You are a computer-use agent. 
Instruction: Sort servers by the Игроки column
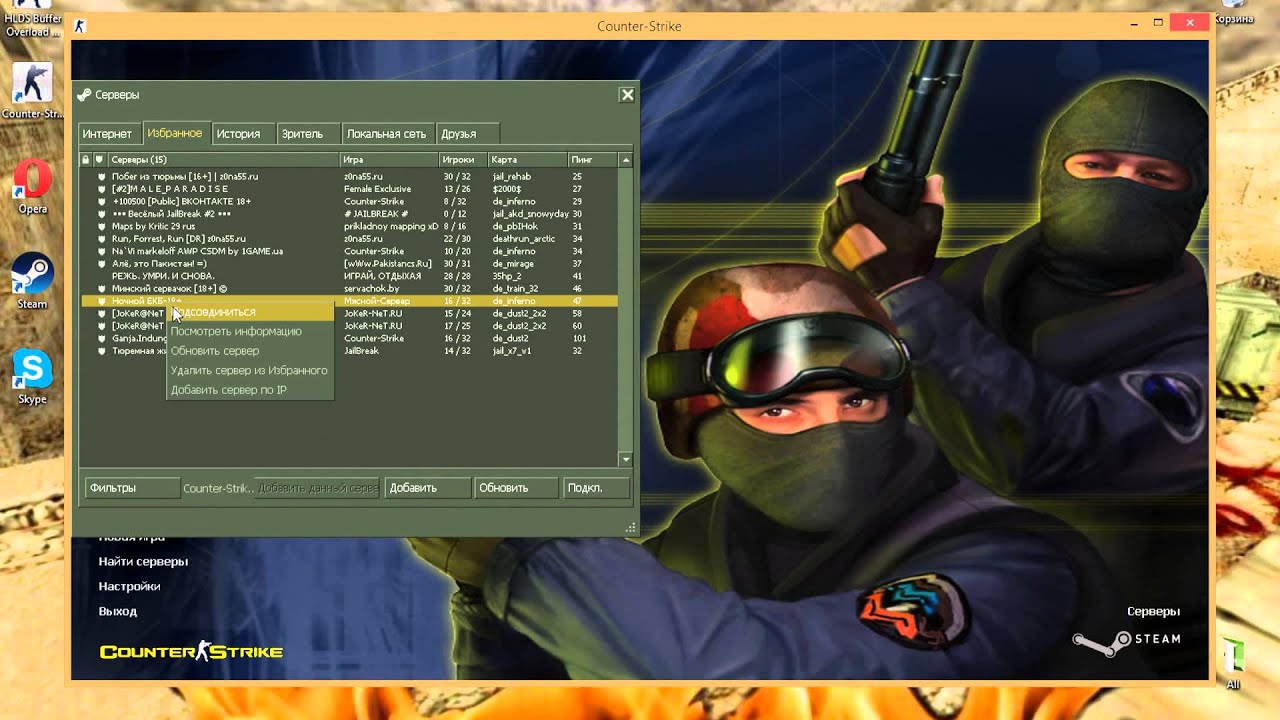click(464, 160)
